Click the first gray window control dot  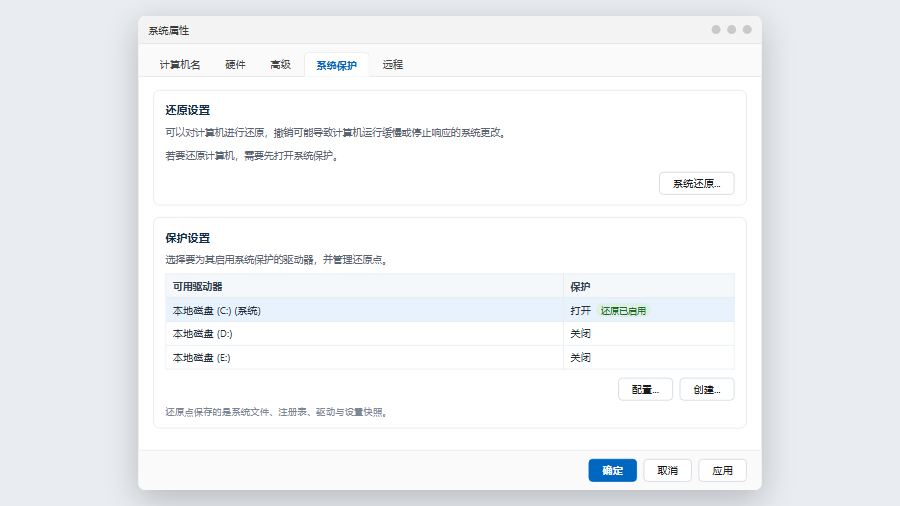[716, 29]
